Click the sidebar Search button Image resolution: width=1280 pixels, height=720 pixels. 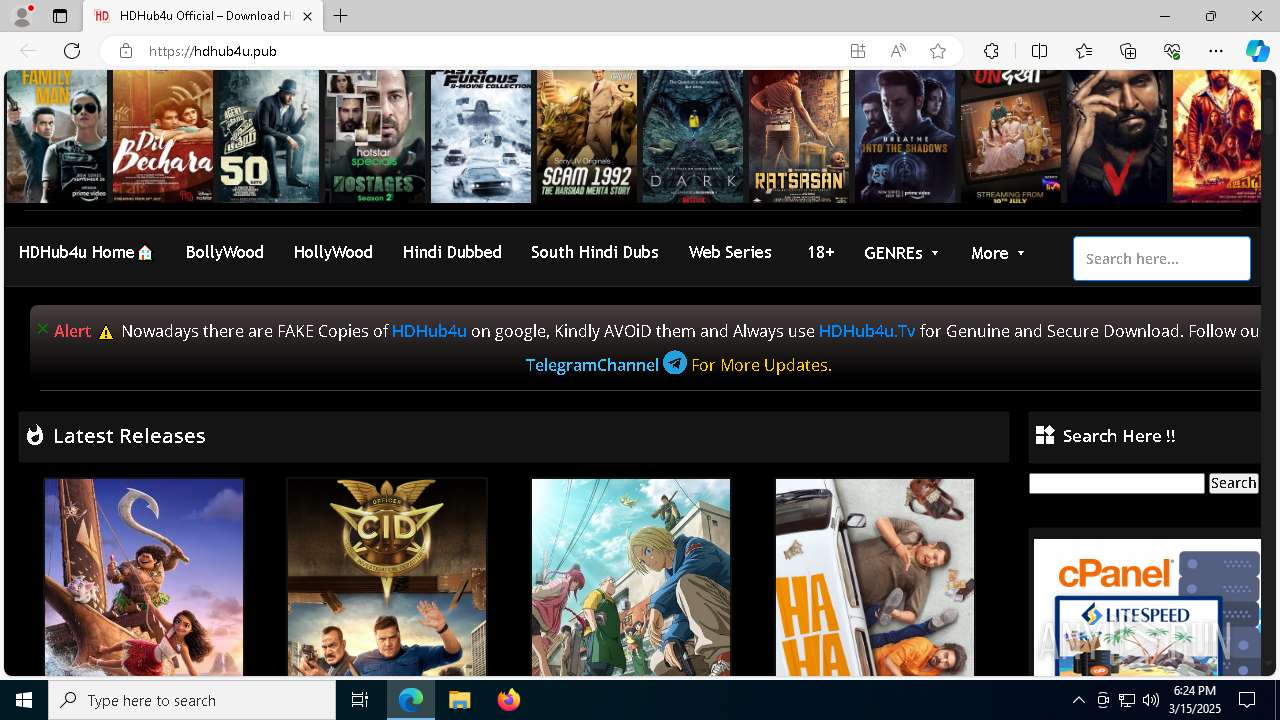coord(1233,484)
